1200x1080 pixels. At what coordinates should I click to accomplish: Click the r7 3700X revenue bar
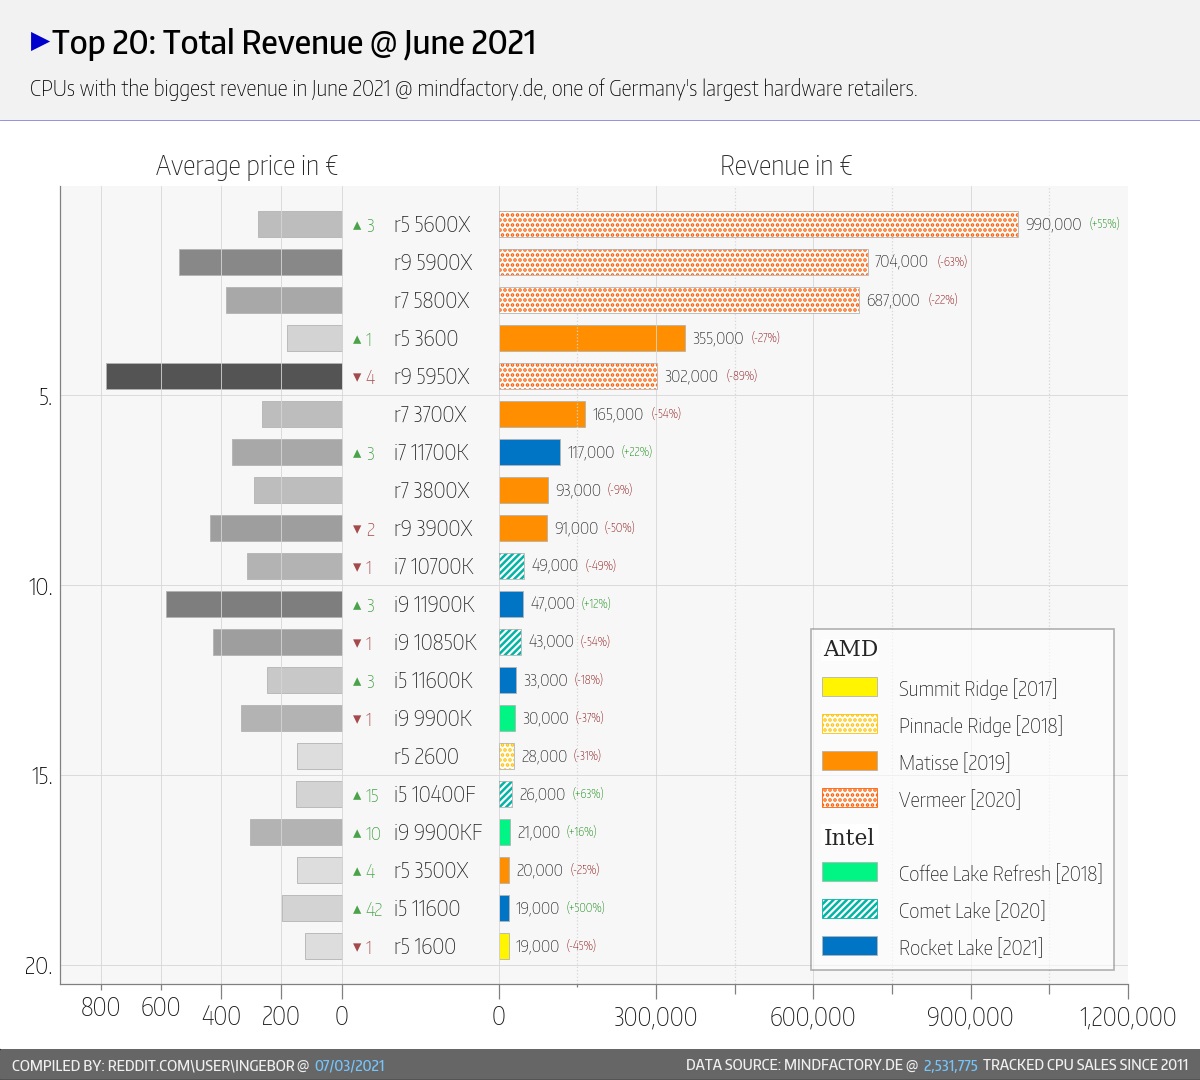coord(542,414)
